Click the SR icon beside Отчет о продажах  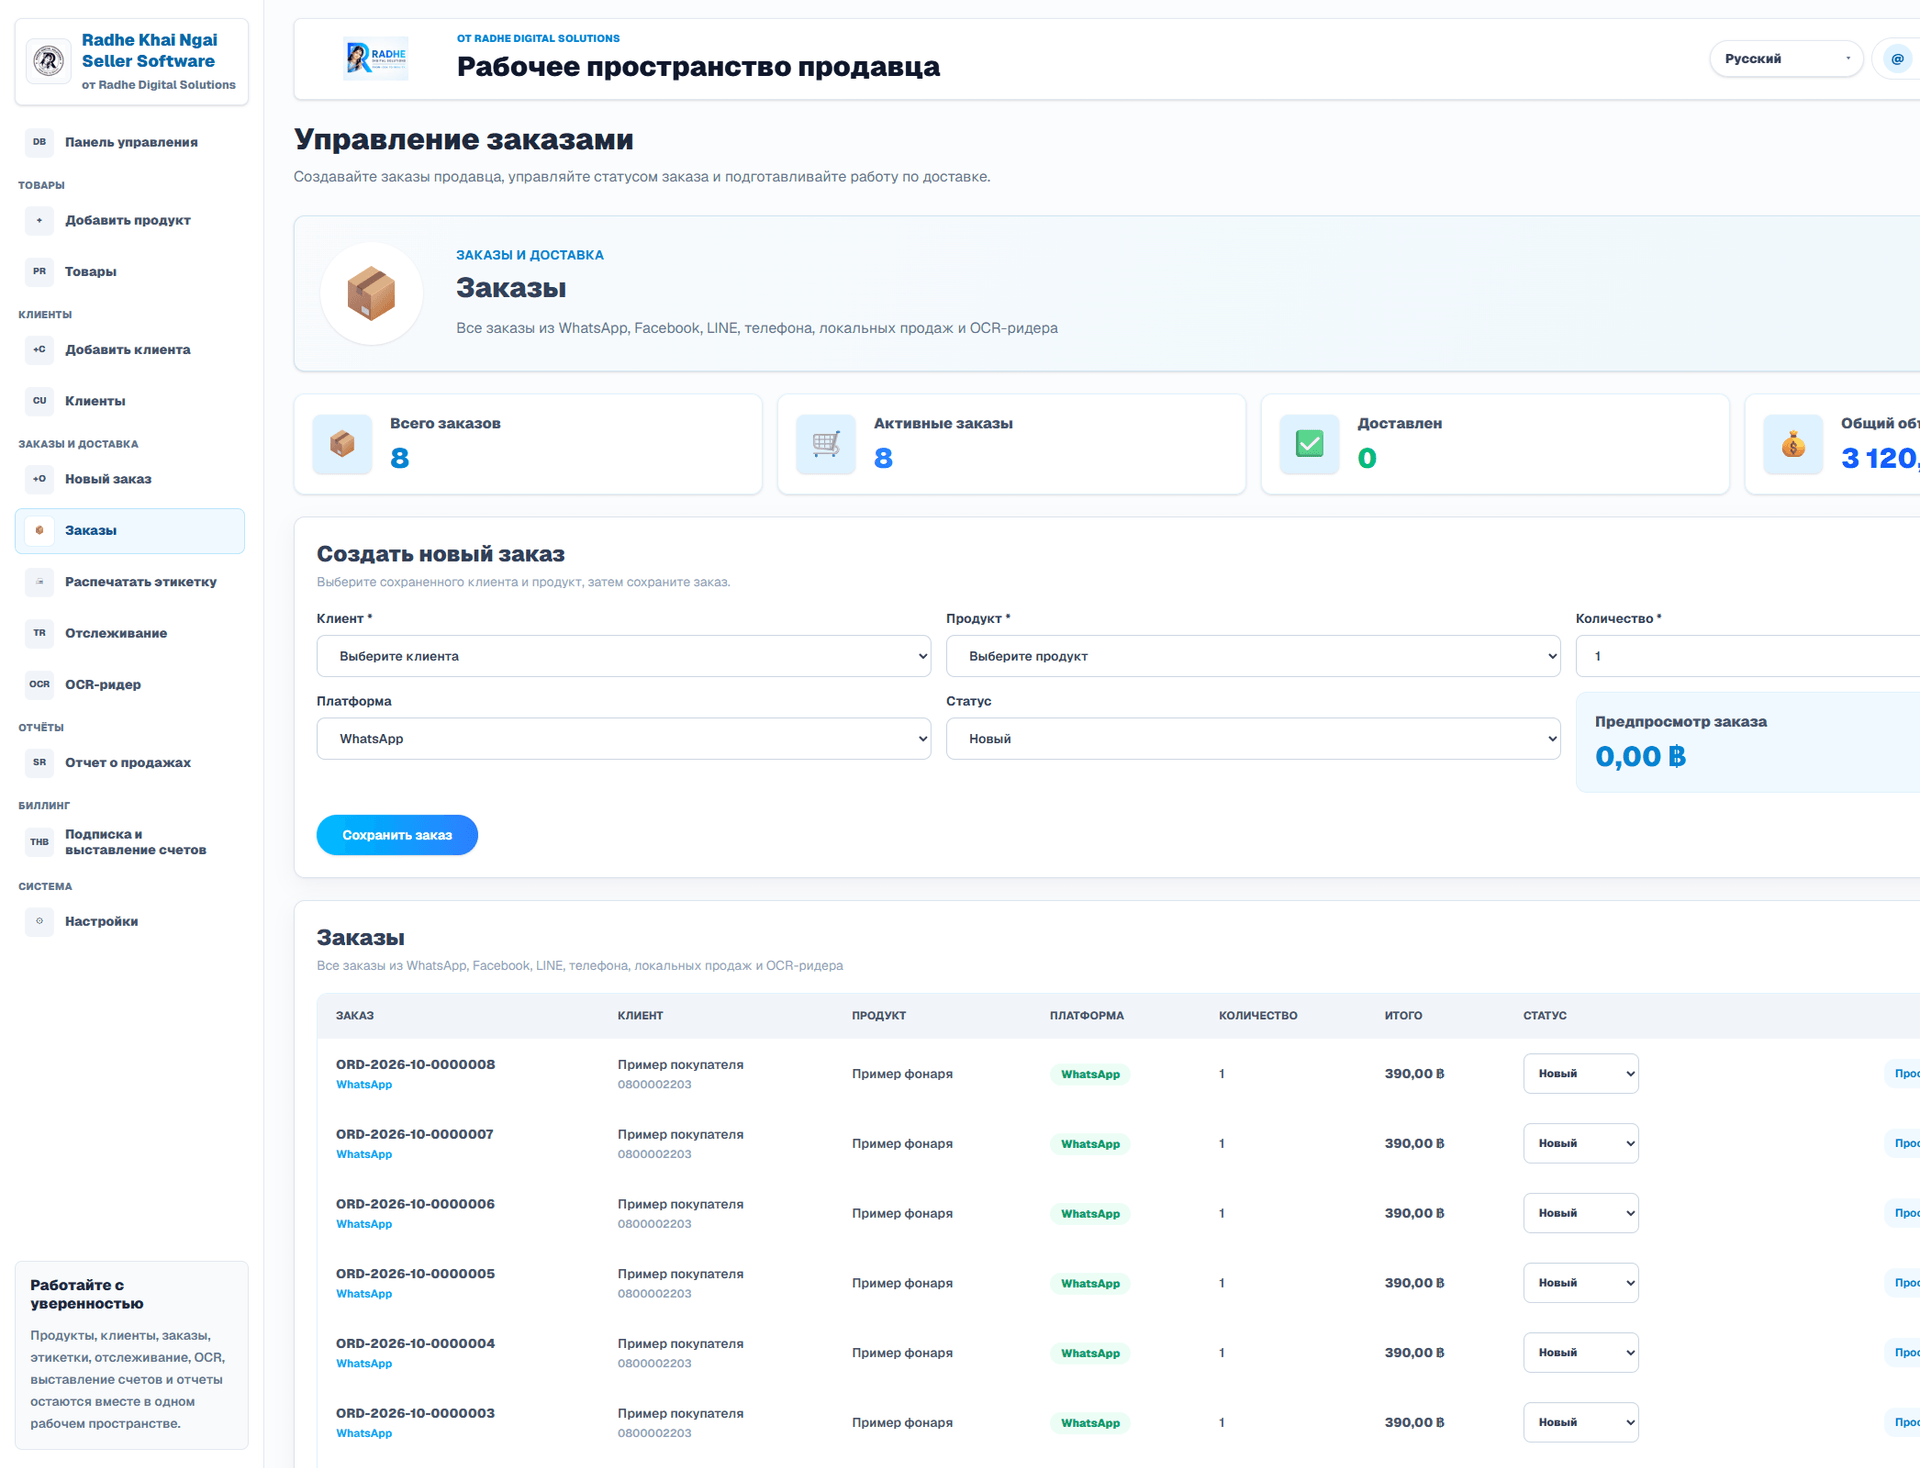click(39, 762)
